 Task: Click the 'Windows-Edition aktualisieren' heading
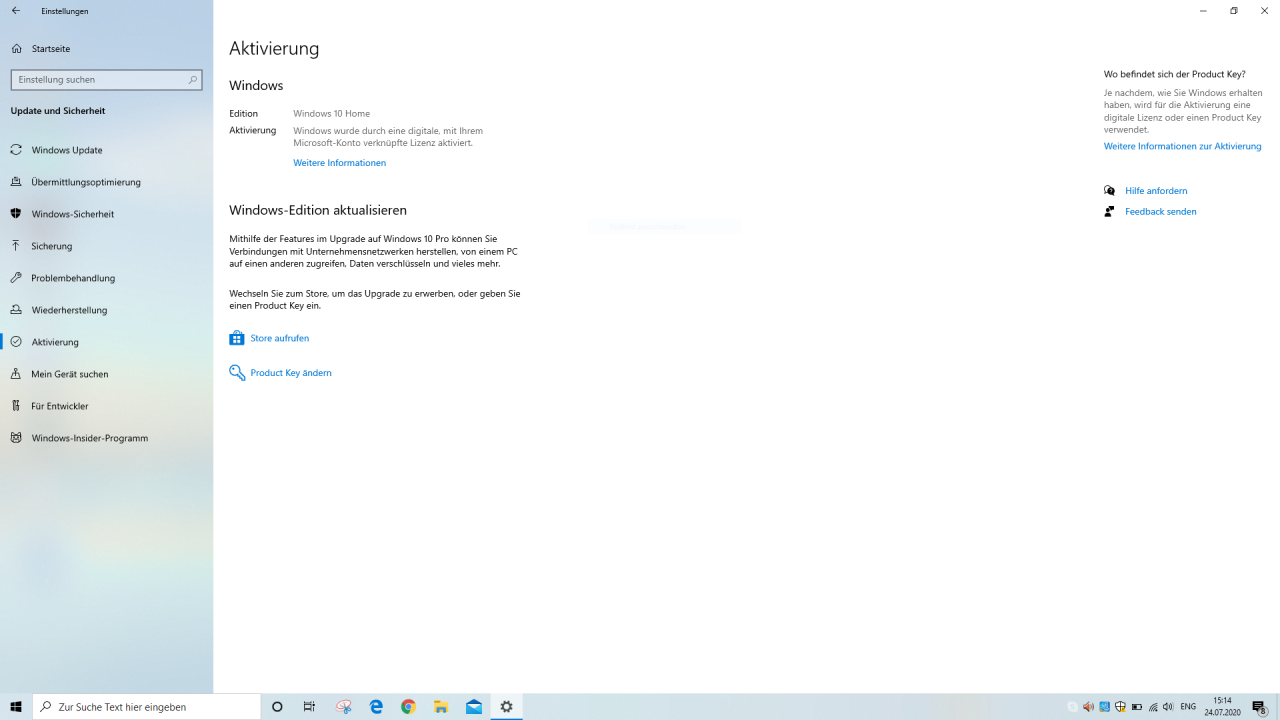point(318,210)
